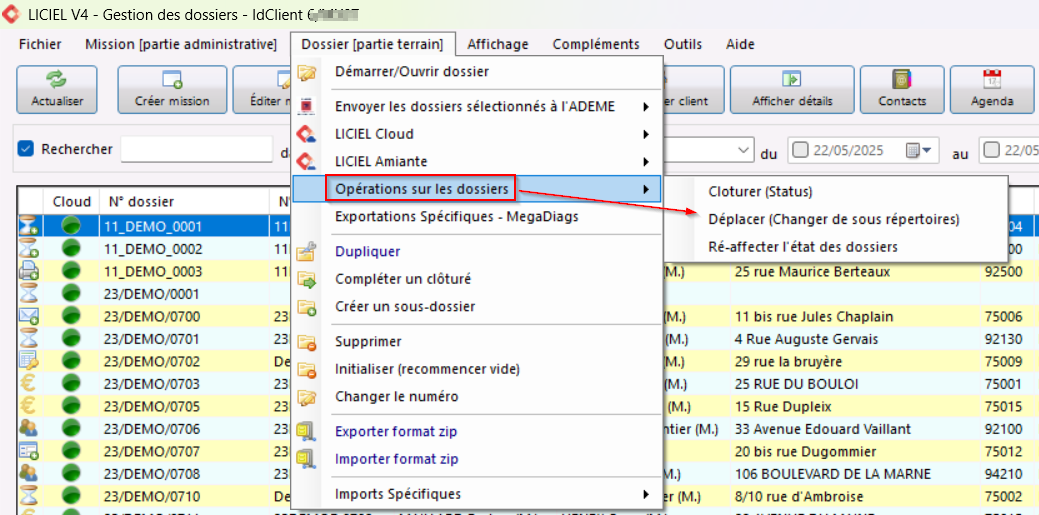Toggle the Rechercher checkbox

26,149
